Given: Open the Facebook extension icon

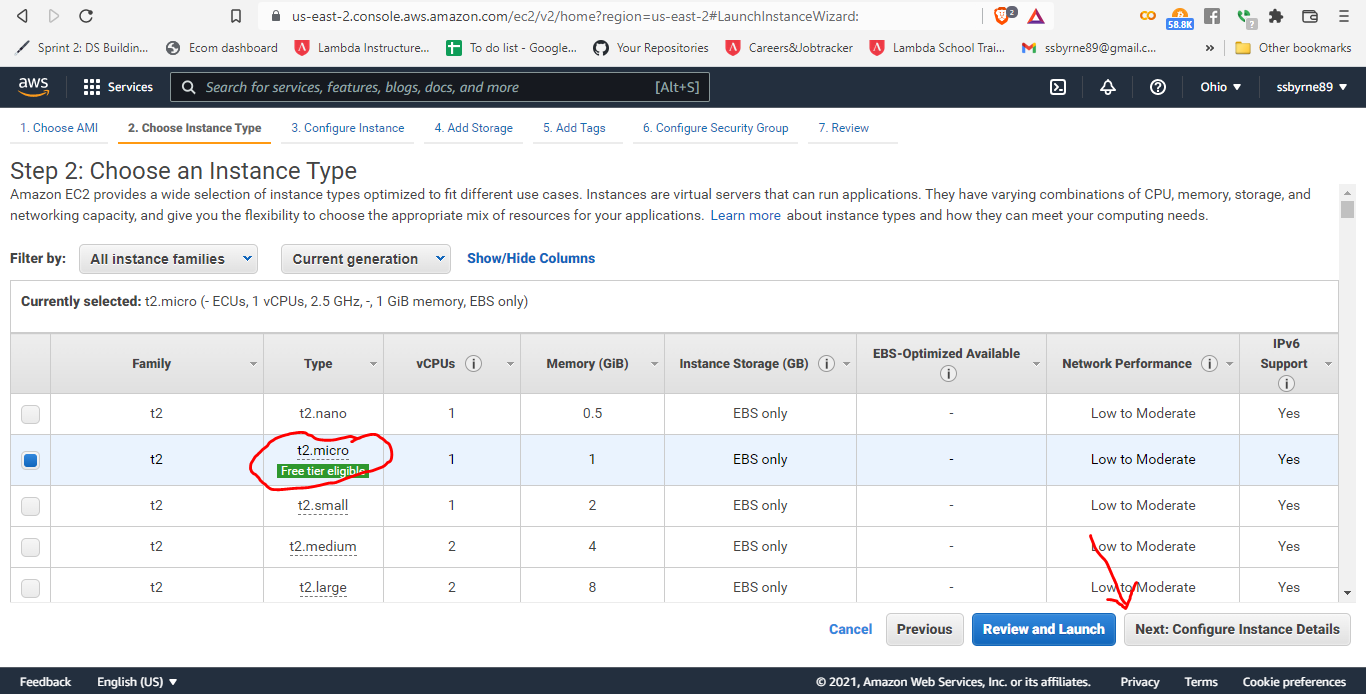Looking at the screenshot, I should pos(1212,16).
